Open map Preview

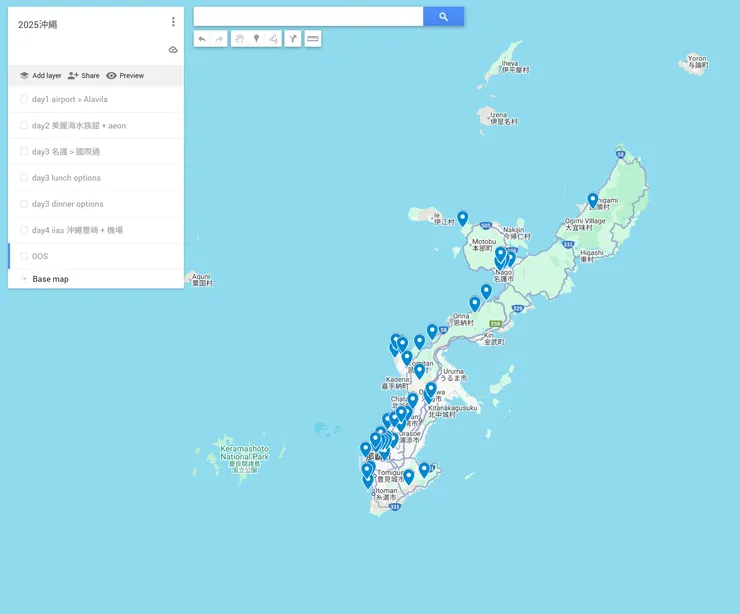(125, 76)
